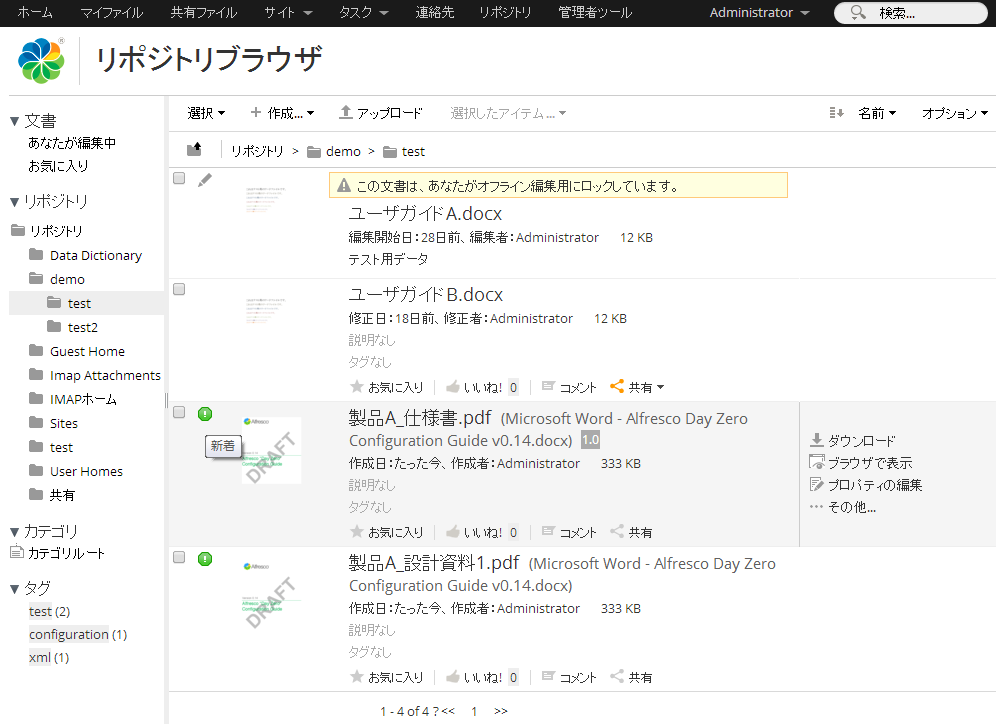Click the share icon for ユーザガイドB.docx
996x724 pixels.
coord(617,386)
